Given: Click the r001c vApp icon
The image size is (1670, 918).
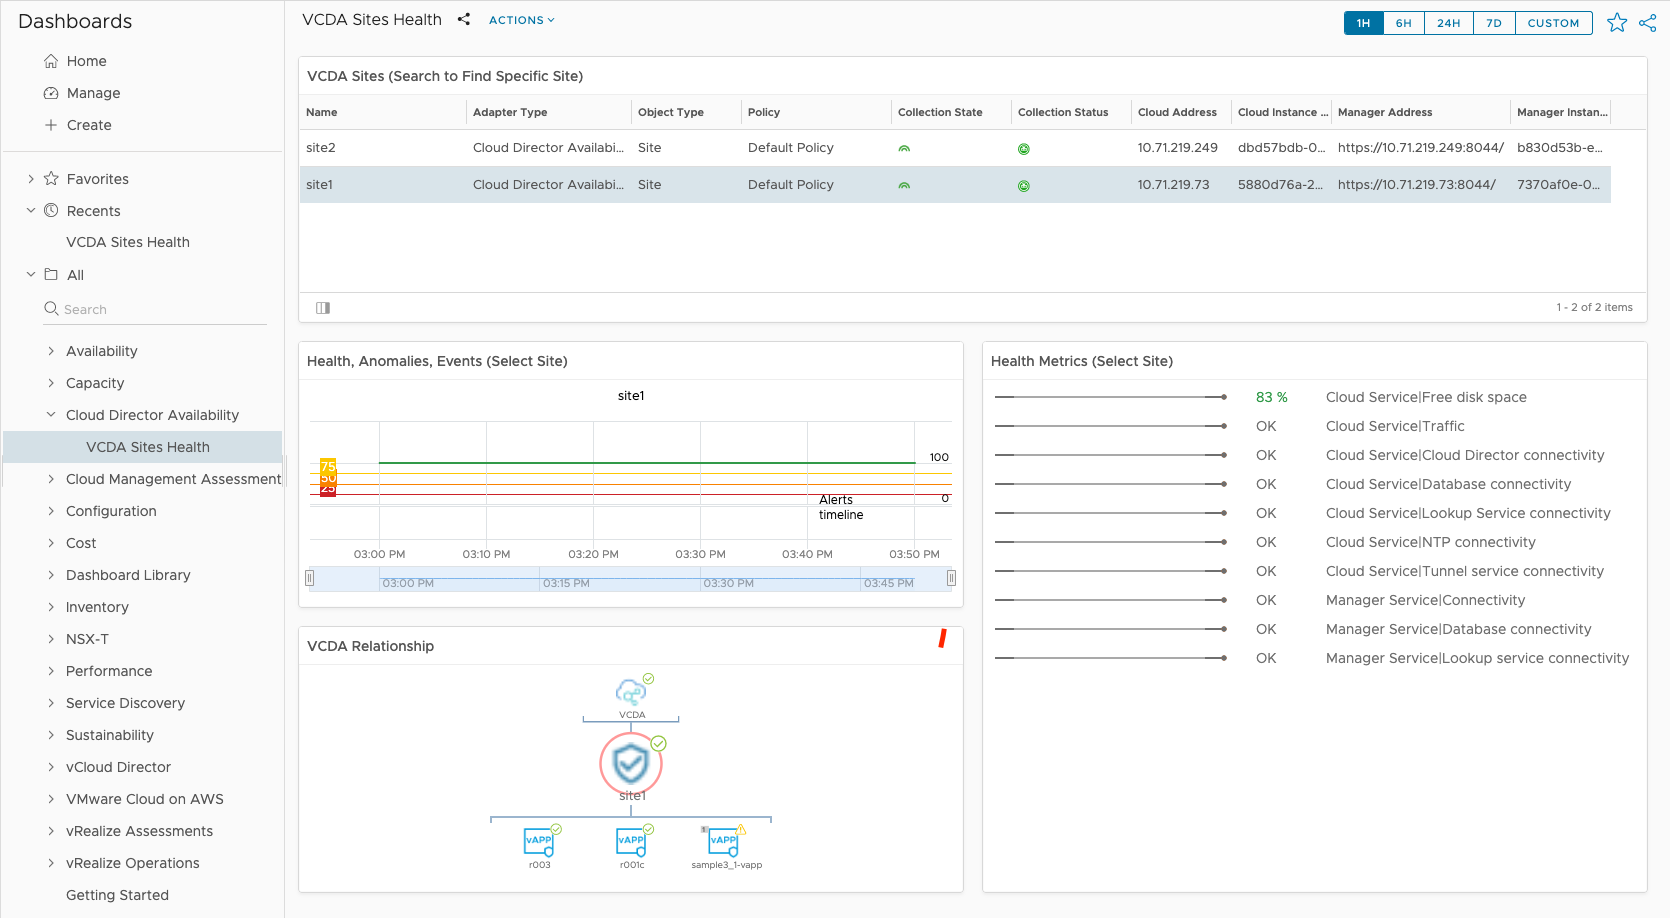Looking at the screenshot, I should pos(631,841).
